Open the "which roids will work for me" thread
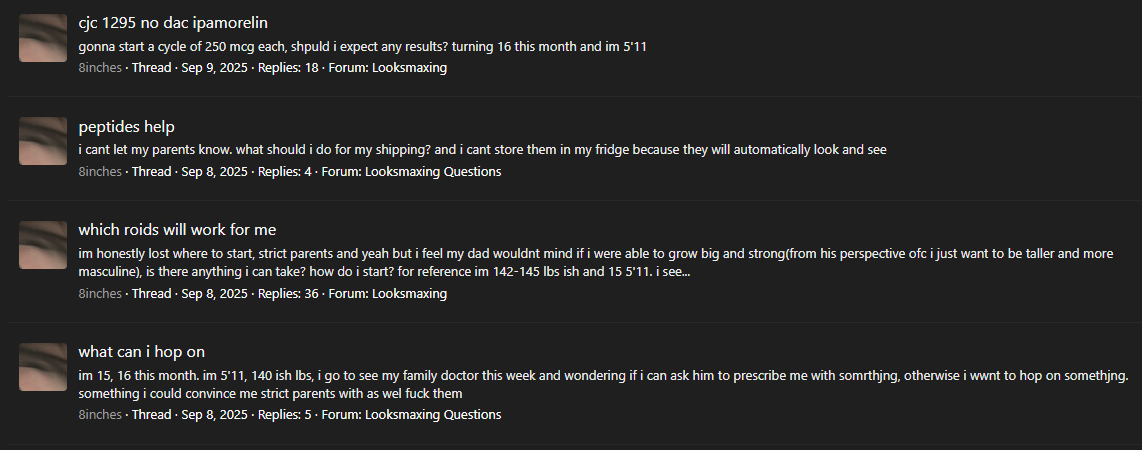The height and width of the screenshot is (450, 1142). [177, 230]
